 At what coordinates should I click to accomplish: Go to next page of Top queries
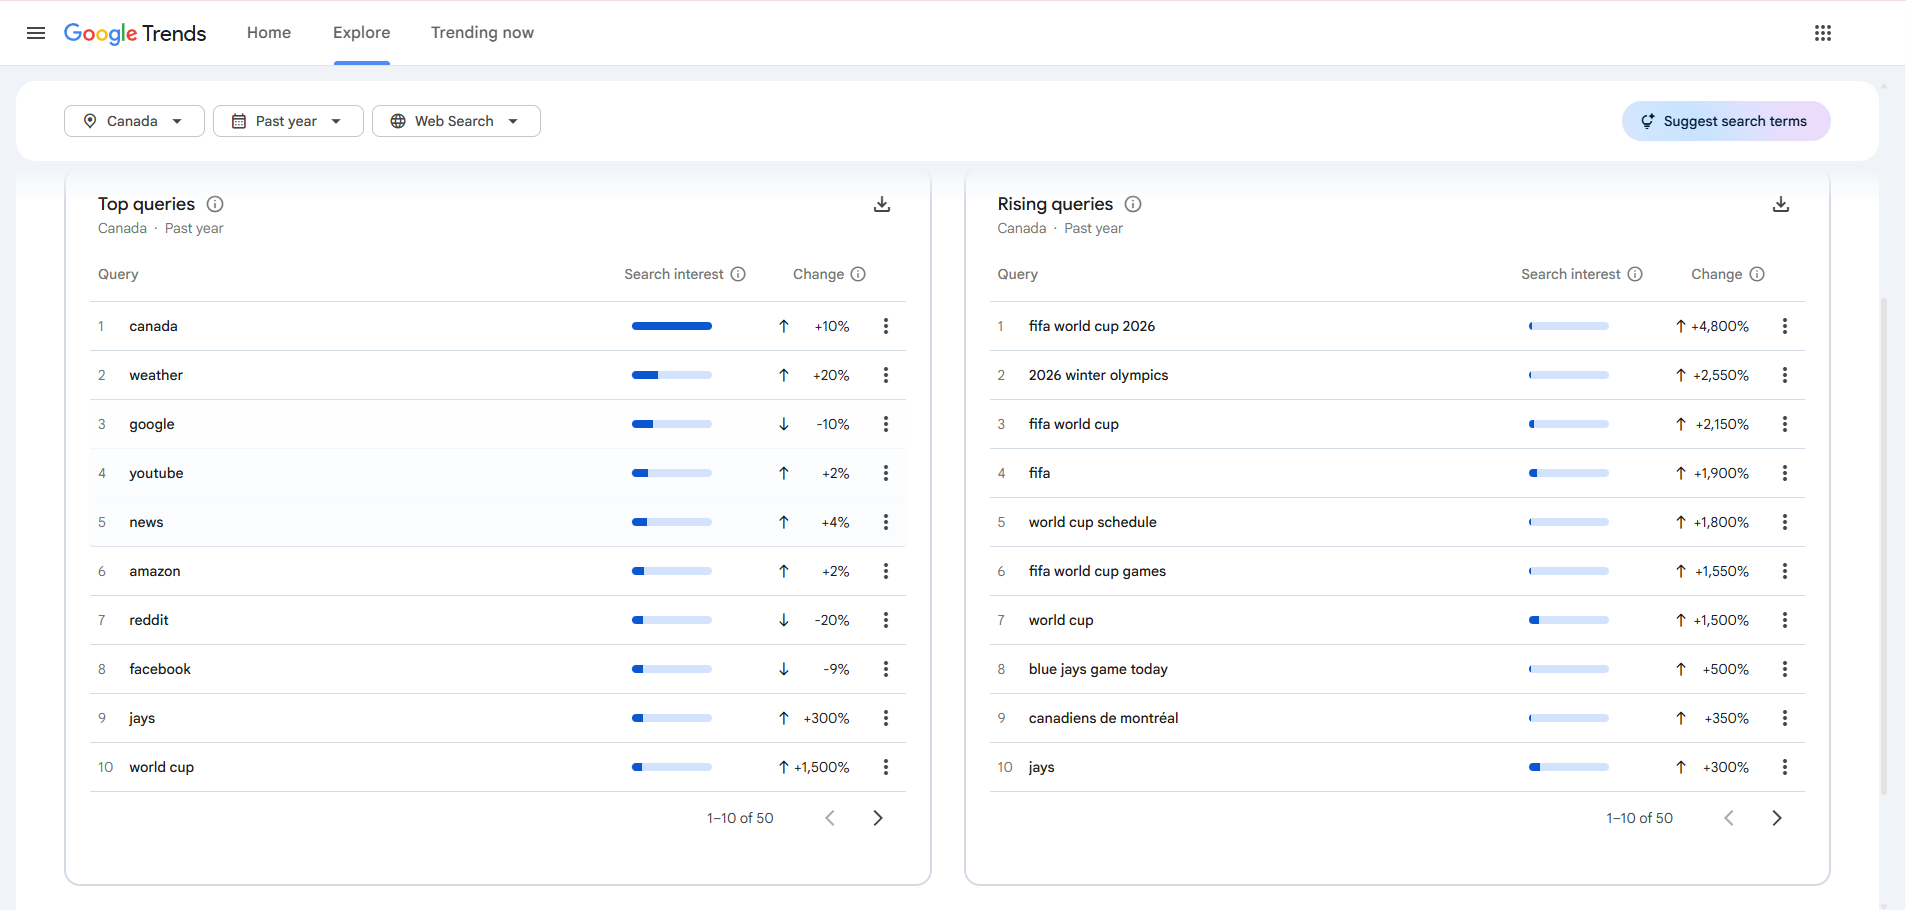point(878,818)
